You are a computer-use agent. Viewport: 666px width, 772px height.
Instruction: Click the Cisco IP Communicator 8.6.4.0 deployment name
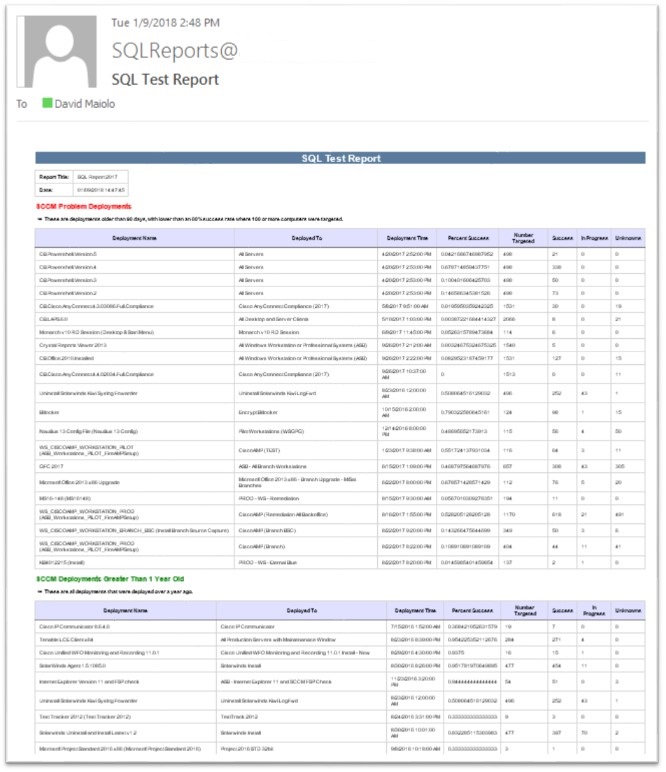tap(74, 627)
